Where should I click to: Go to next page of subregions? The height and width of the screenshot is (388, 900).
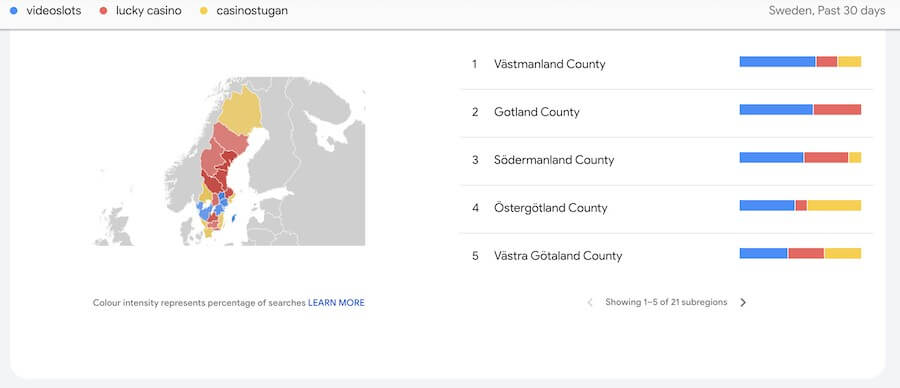pyautogui.click(x=743, y=302)
